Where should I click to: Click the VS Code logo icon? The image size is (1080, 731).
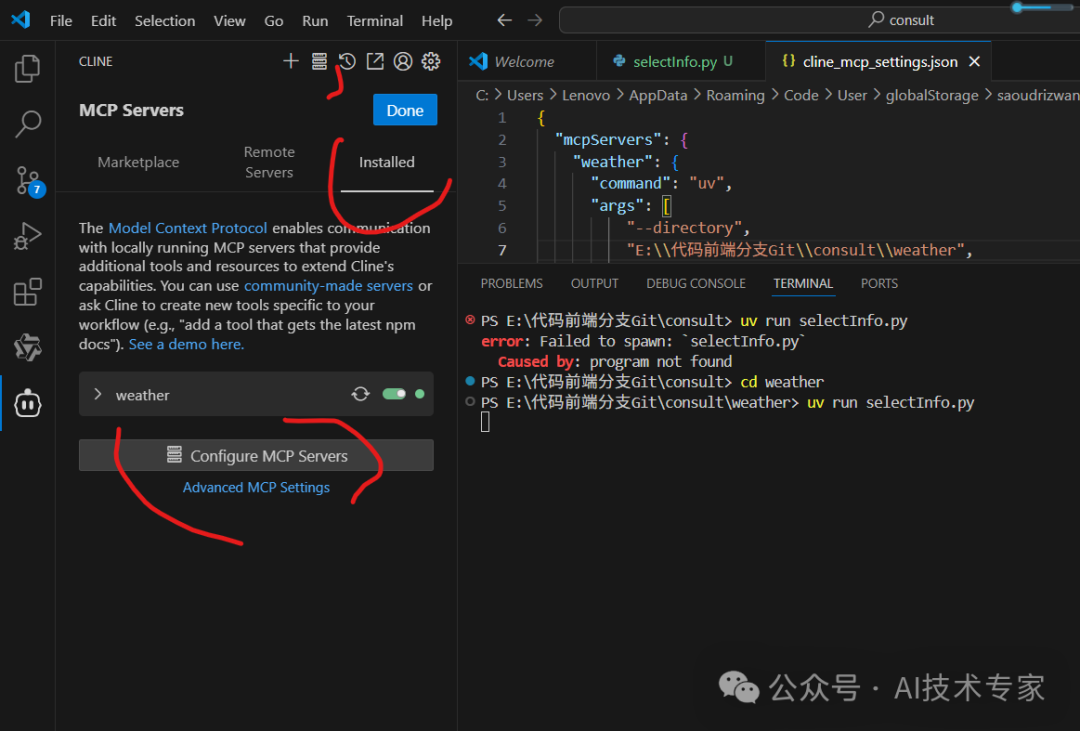tap(21, 19)
